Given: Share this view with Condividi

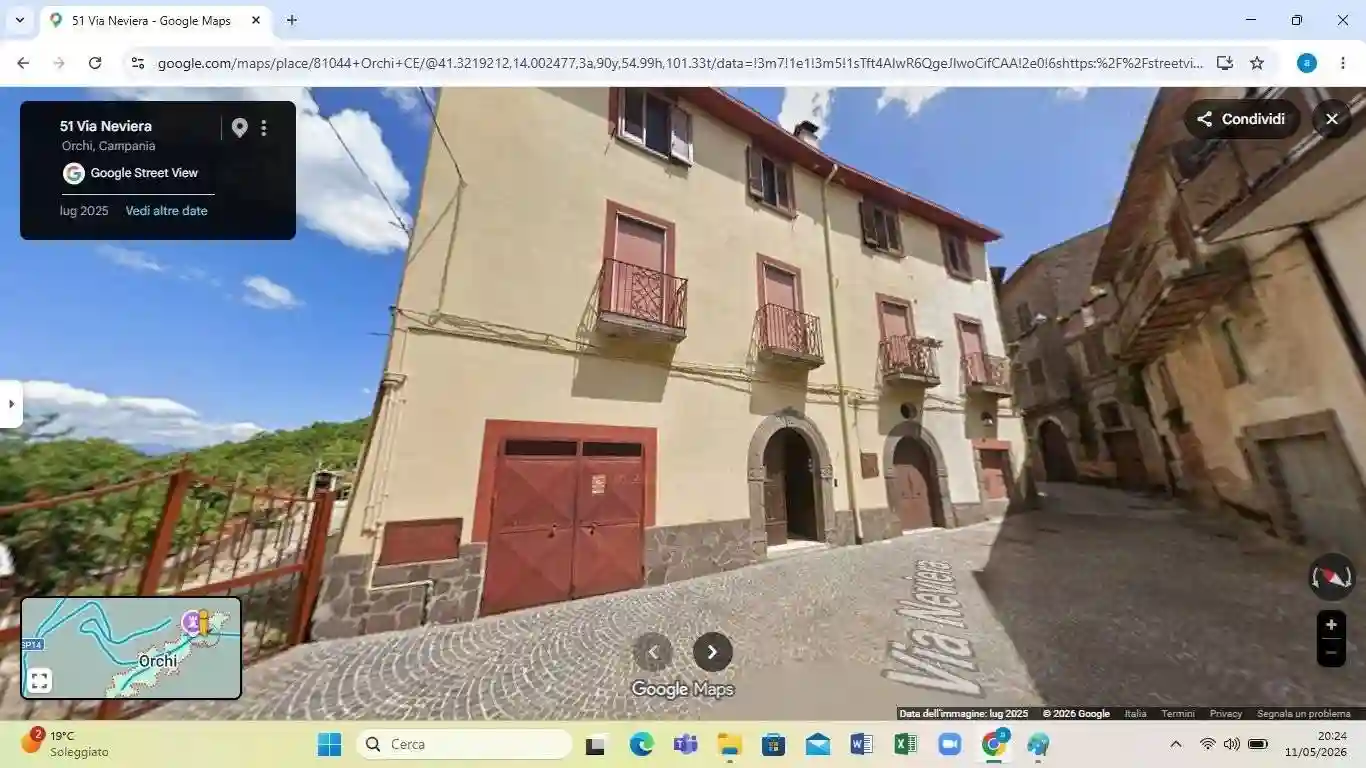Looking at the screenshot, I should [x=1242, y=119].
